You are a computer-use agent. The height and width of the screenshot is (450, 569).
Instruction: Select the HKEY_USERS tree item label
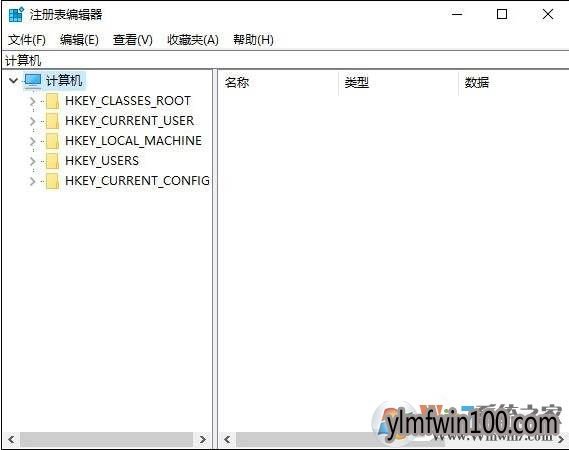point(102,161)
